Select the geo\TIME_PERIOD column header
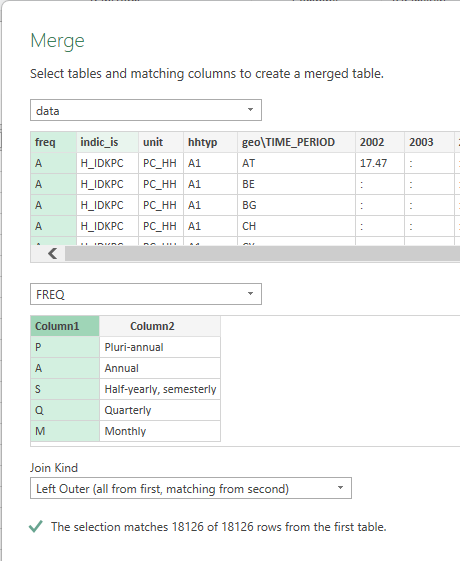This screenshot has height=561, width=460. click(x=296, y=142)
